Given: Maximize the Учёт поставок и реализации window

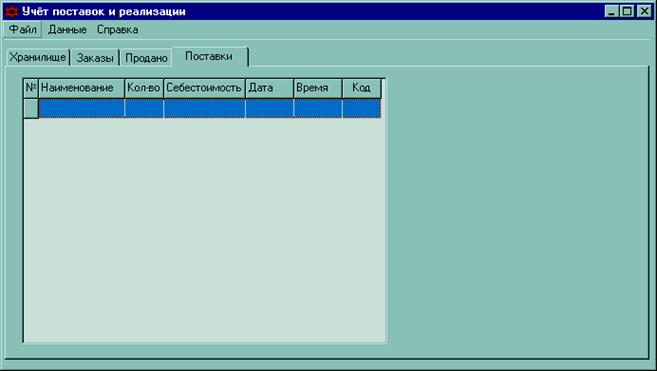Looking at the screenshot, I should (x=627, y=11).
